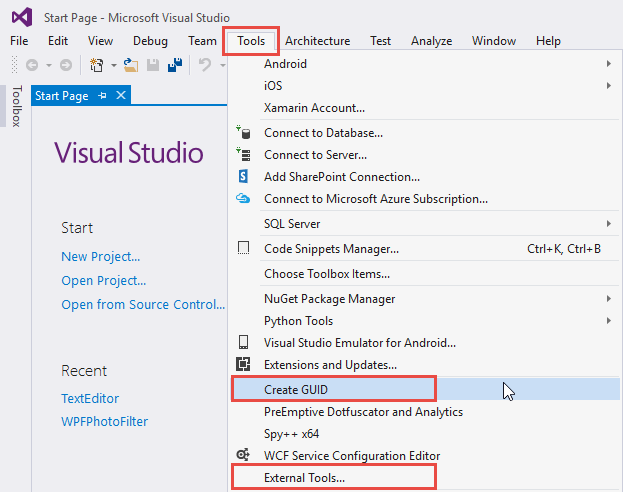623x492 pixels.
Task: Choose WCF Service Configuration Editor entry
Action: point(426,455)
